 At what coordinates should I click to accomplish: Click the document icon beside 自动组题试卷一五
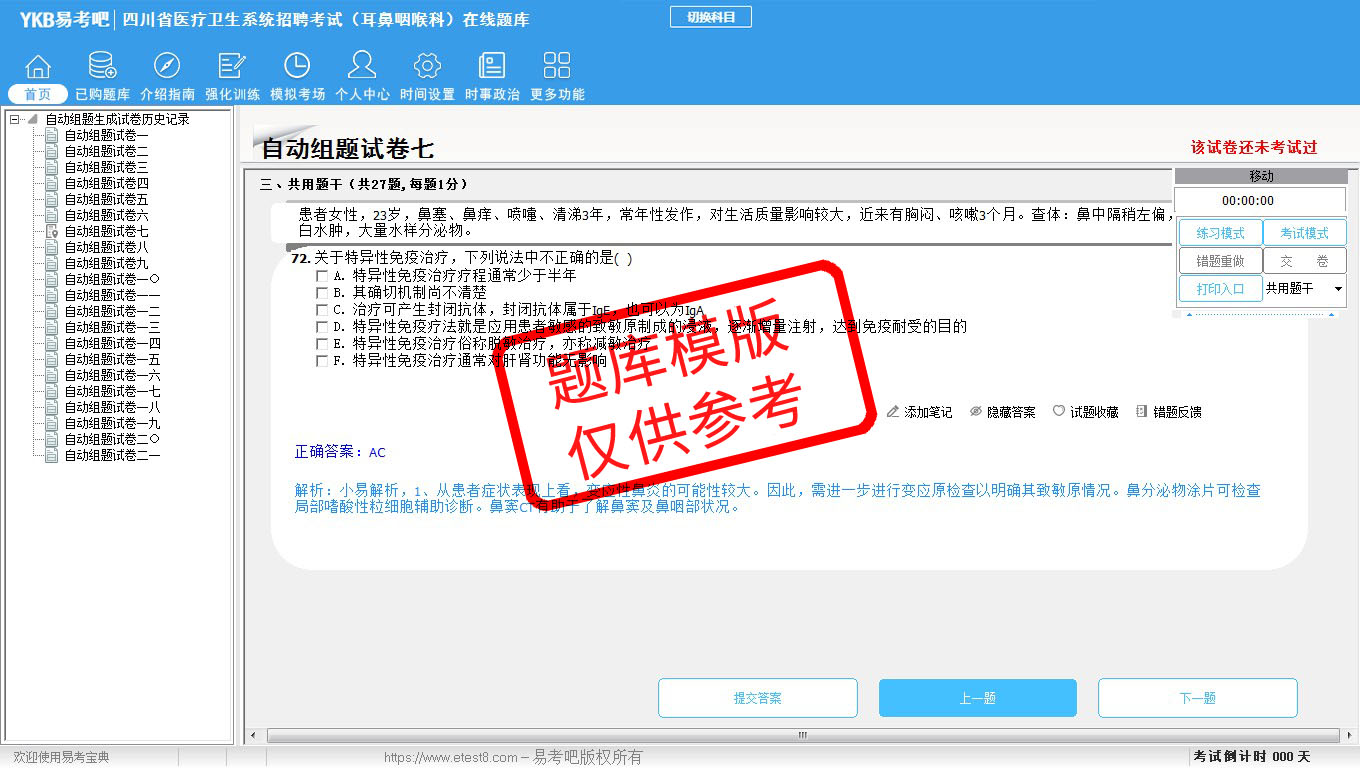(x=52, y=359)
